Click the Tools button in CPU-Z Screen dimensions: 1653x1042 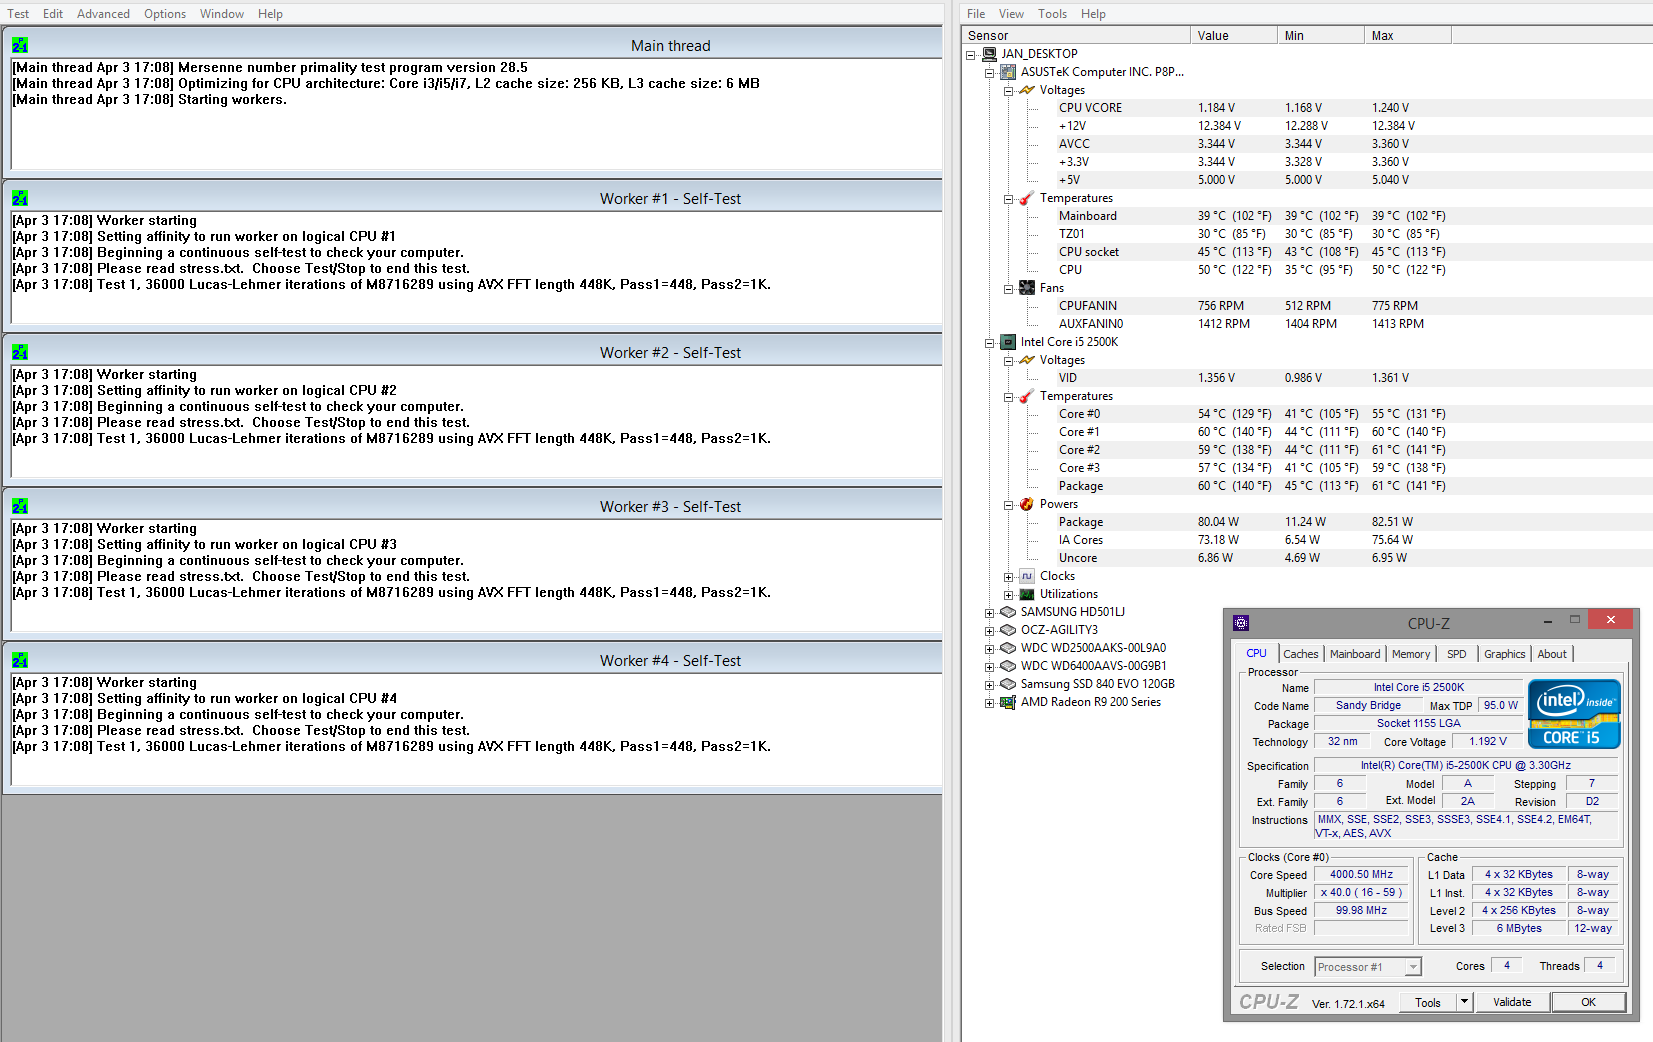pyautogui.click(x=1428, y=1002)
